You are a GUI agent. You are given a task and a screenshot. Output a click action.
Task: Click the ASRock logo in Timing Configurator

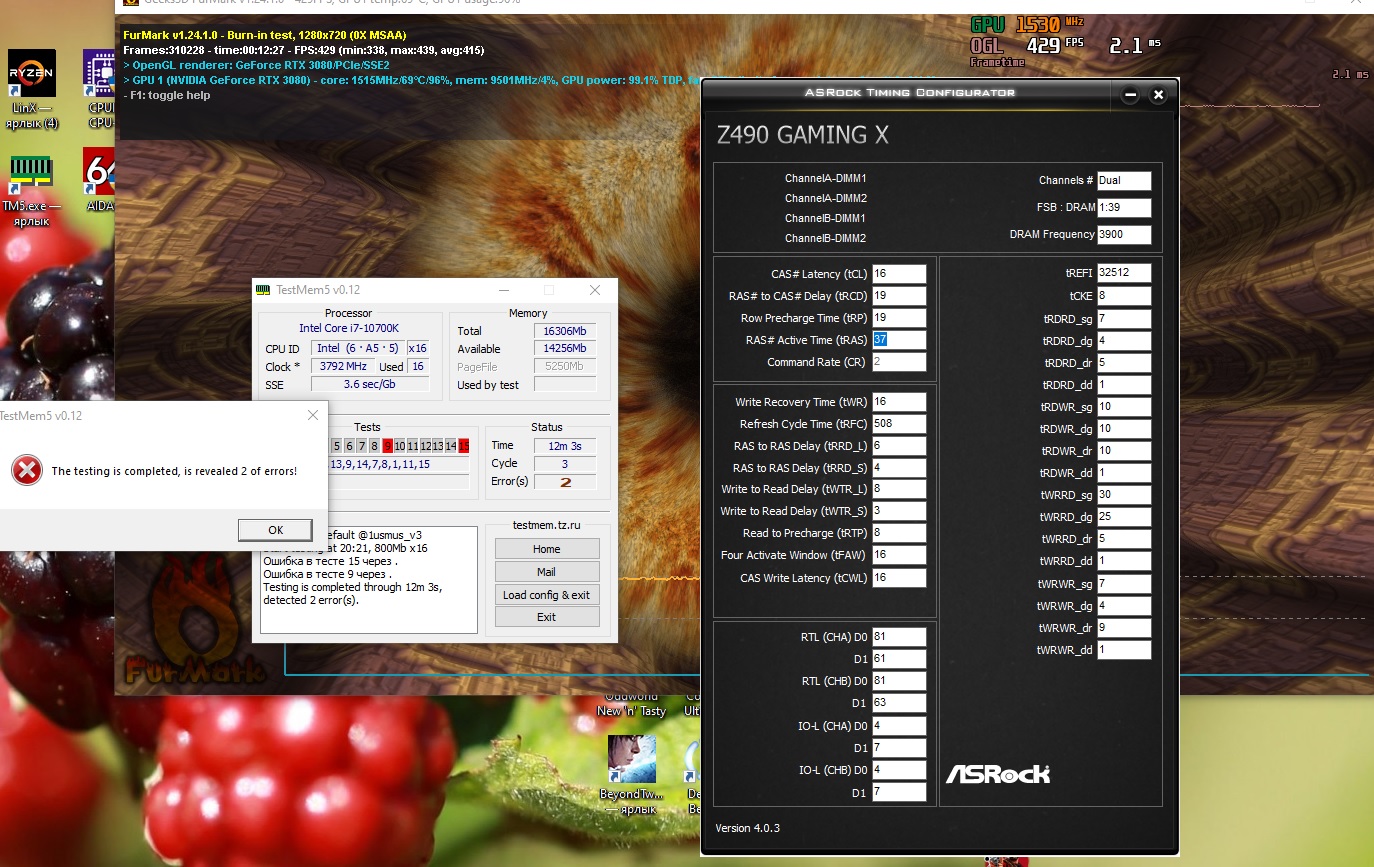(998, 774)
